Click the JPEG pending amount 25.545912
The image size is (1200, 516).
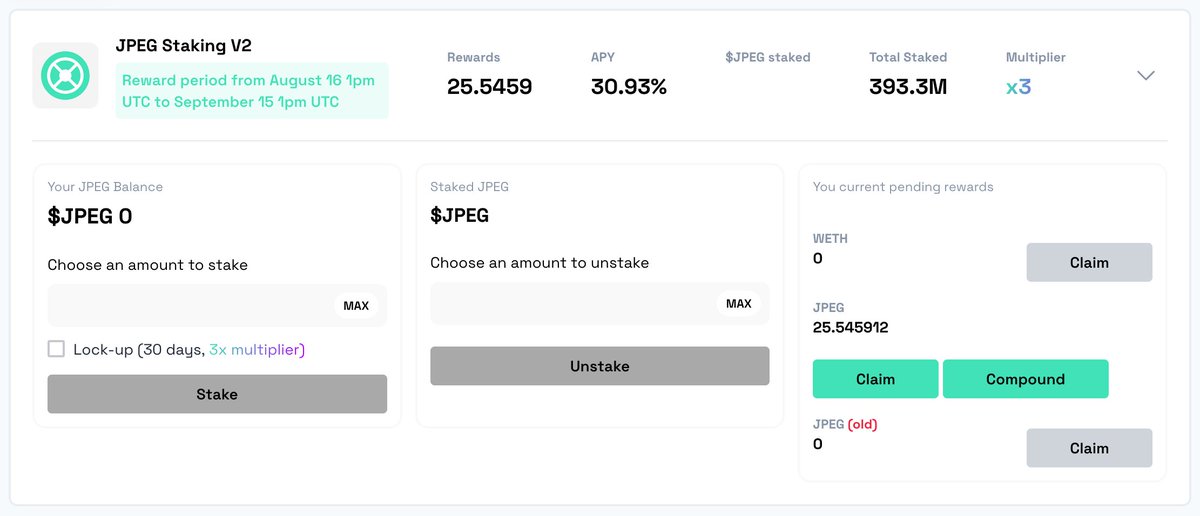pyautogui.click(x=850, y=327)
